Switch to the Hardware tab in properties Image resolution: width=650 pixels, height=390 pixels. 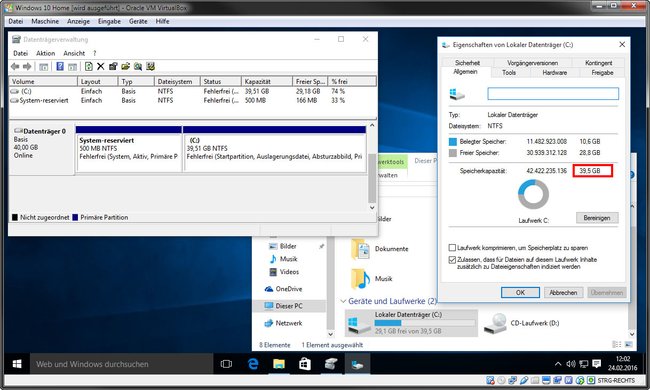(x=554, y=73)
